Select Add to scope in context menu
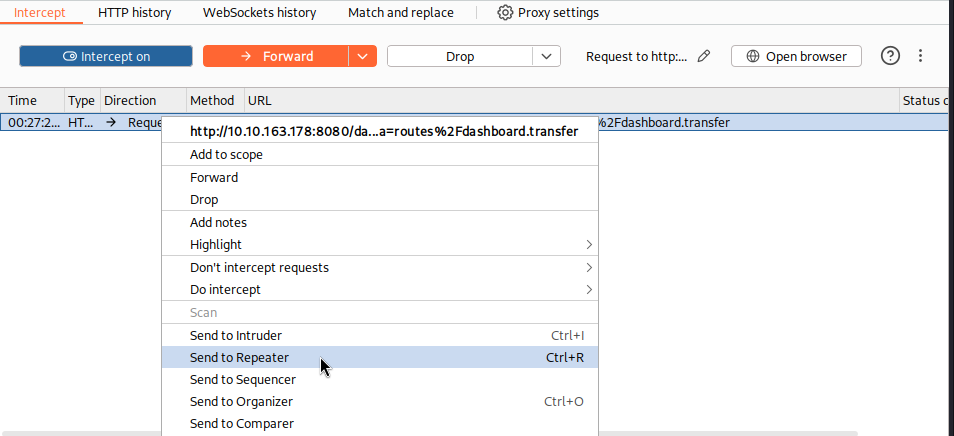Screen dimensions: 954x436 [x=380, y=154]
